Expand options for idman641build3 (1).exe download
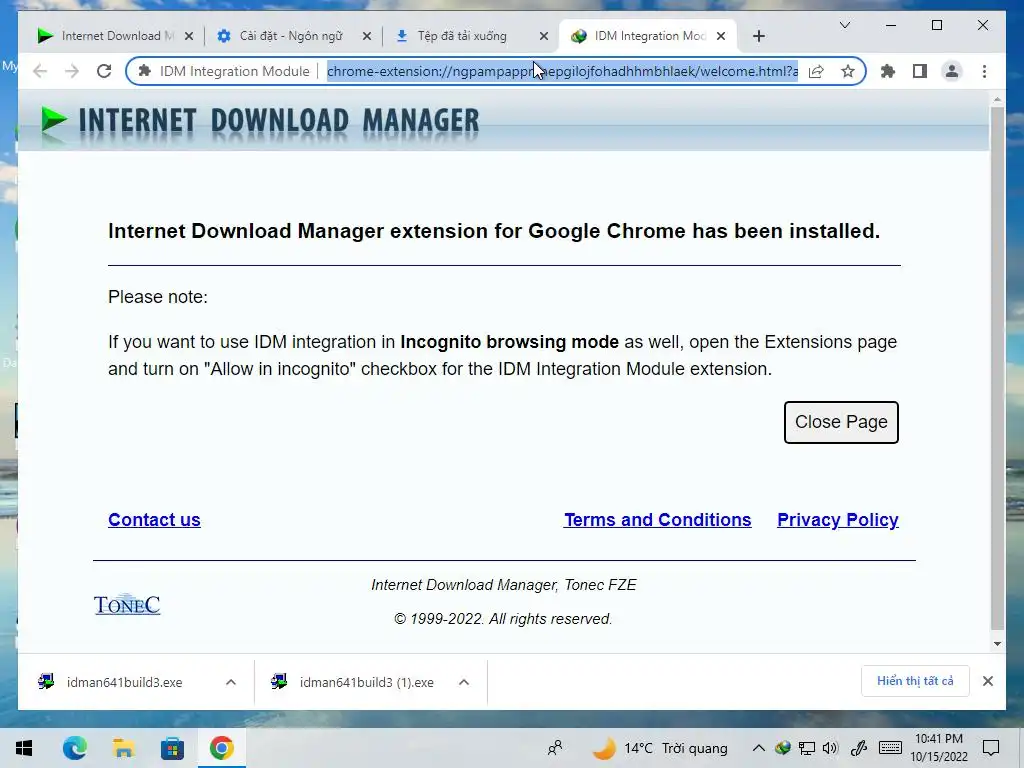The height and width of the screenshot is (768, 1024). pos(464,682)
